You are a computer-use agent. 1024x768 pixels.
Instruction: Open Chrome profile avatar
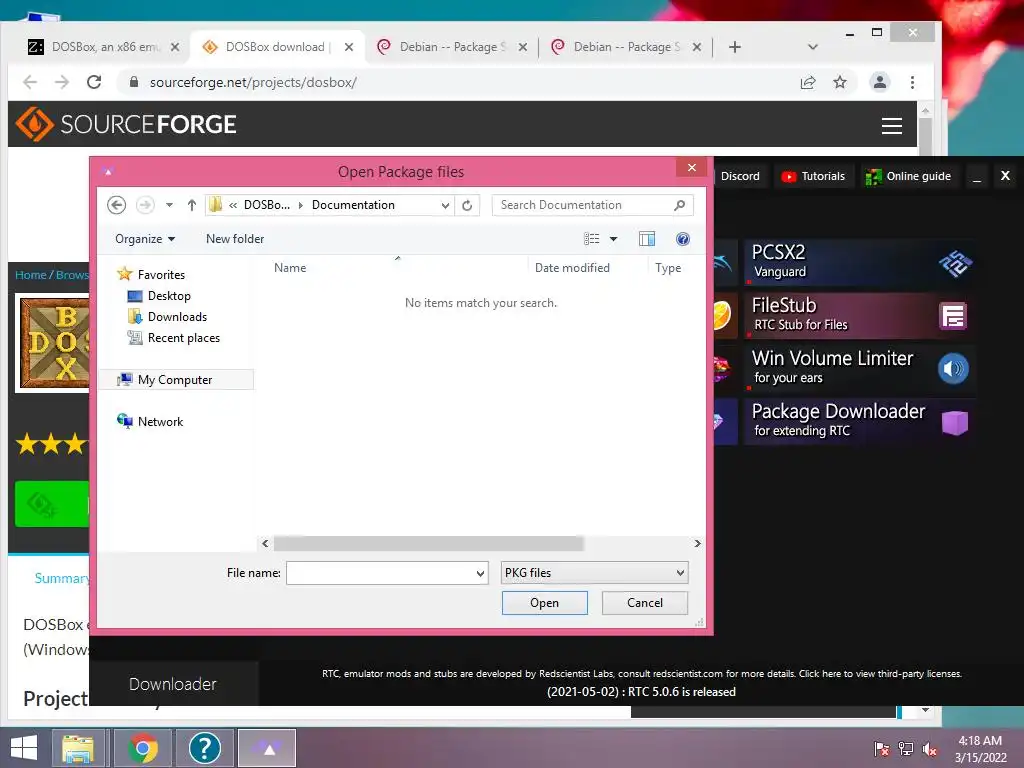click(880, 82)
